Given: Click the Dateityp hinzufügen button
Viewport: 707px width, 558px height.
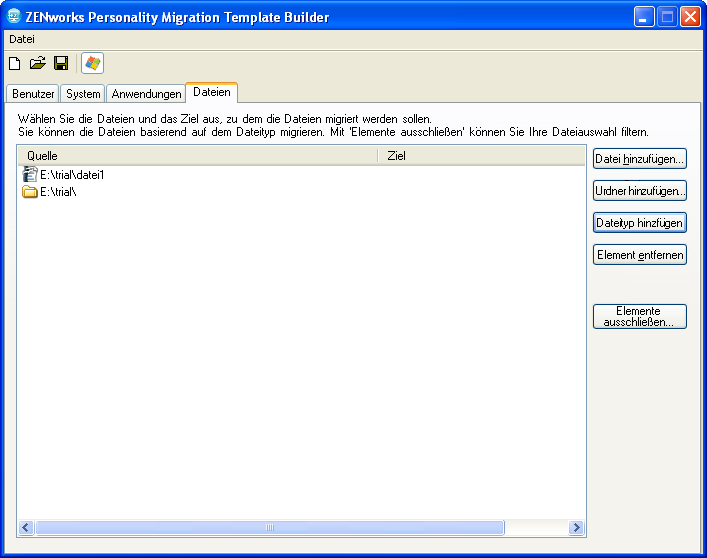Looking at the screenshot, I should coord(639,223).
